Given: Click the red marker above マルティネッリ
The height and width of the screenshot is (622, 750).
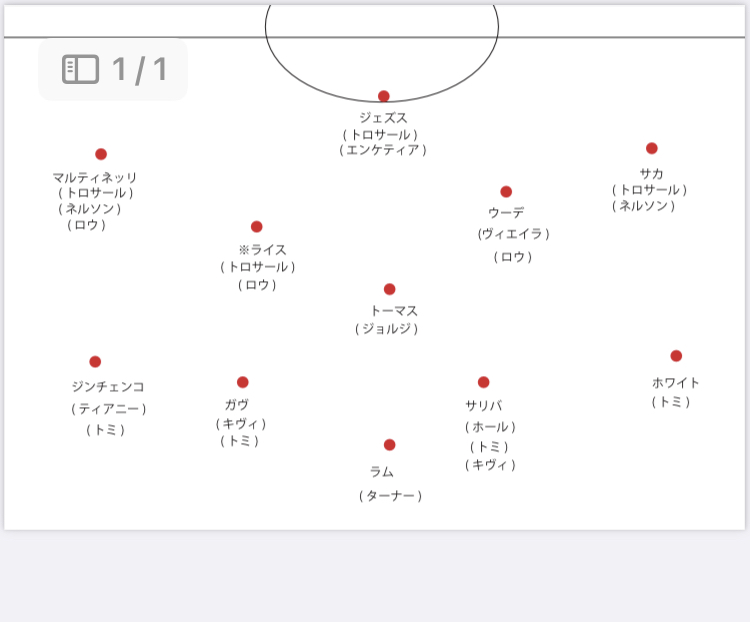Looking at the screenshot, I should (x=101, y=154).
